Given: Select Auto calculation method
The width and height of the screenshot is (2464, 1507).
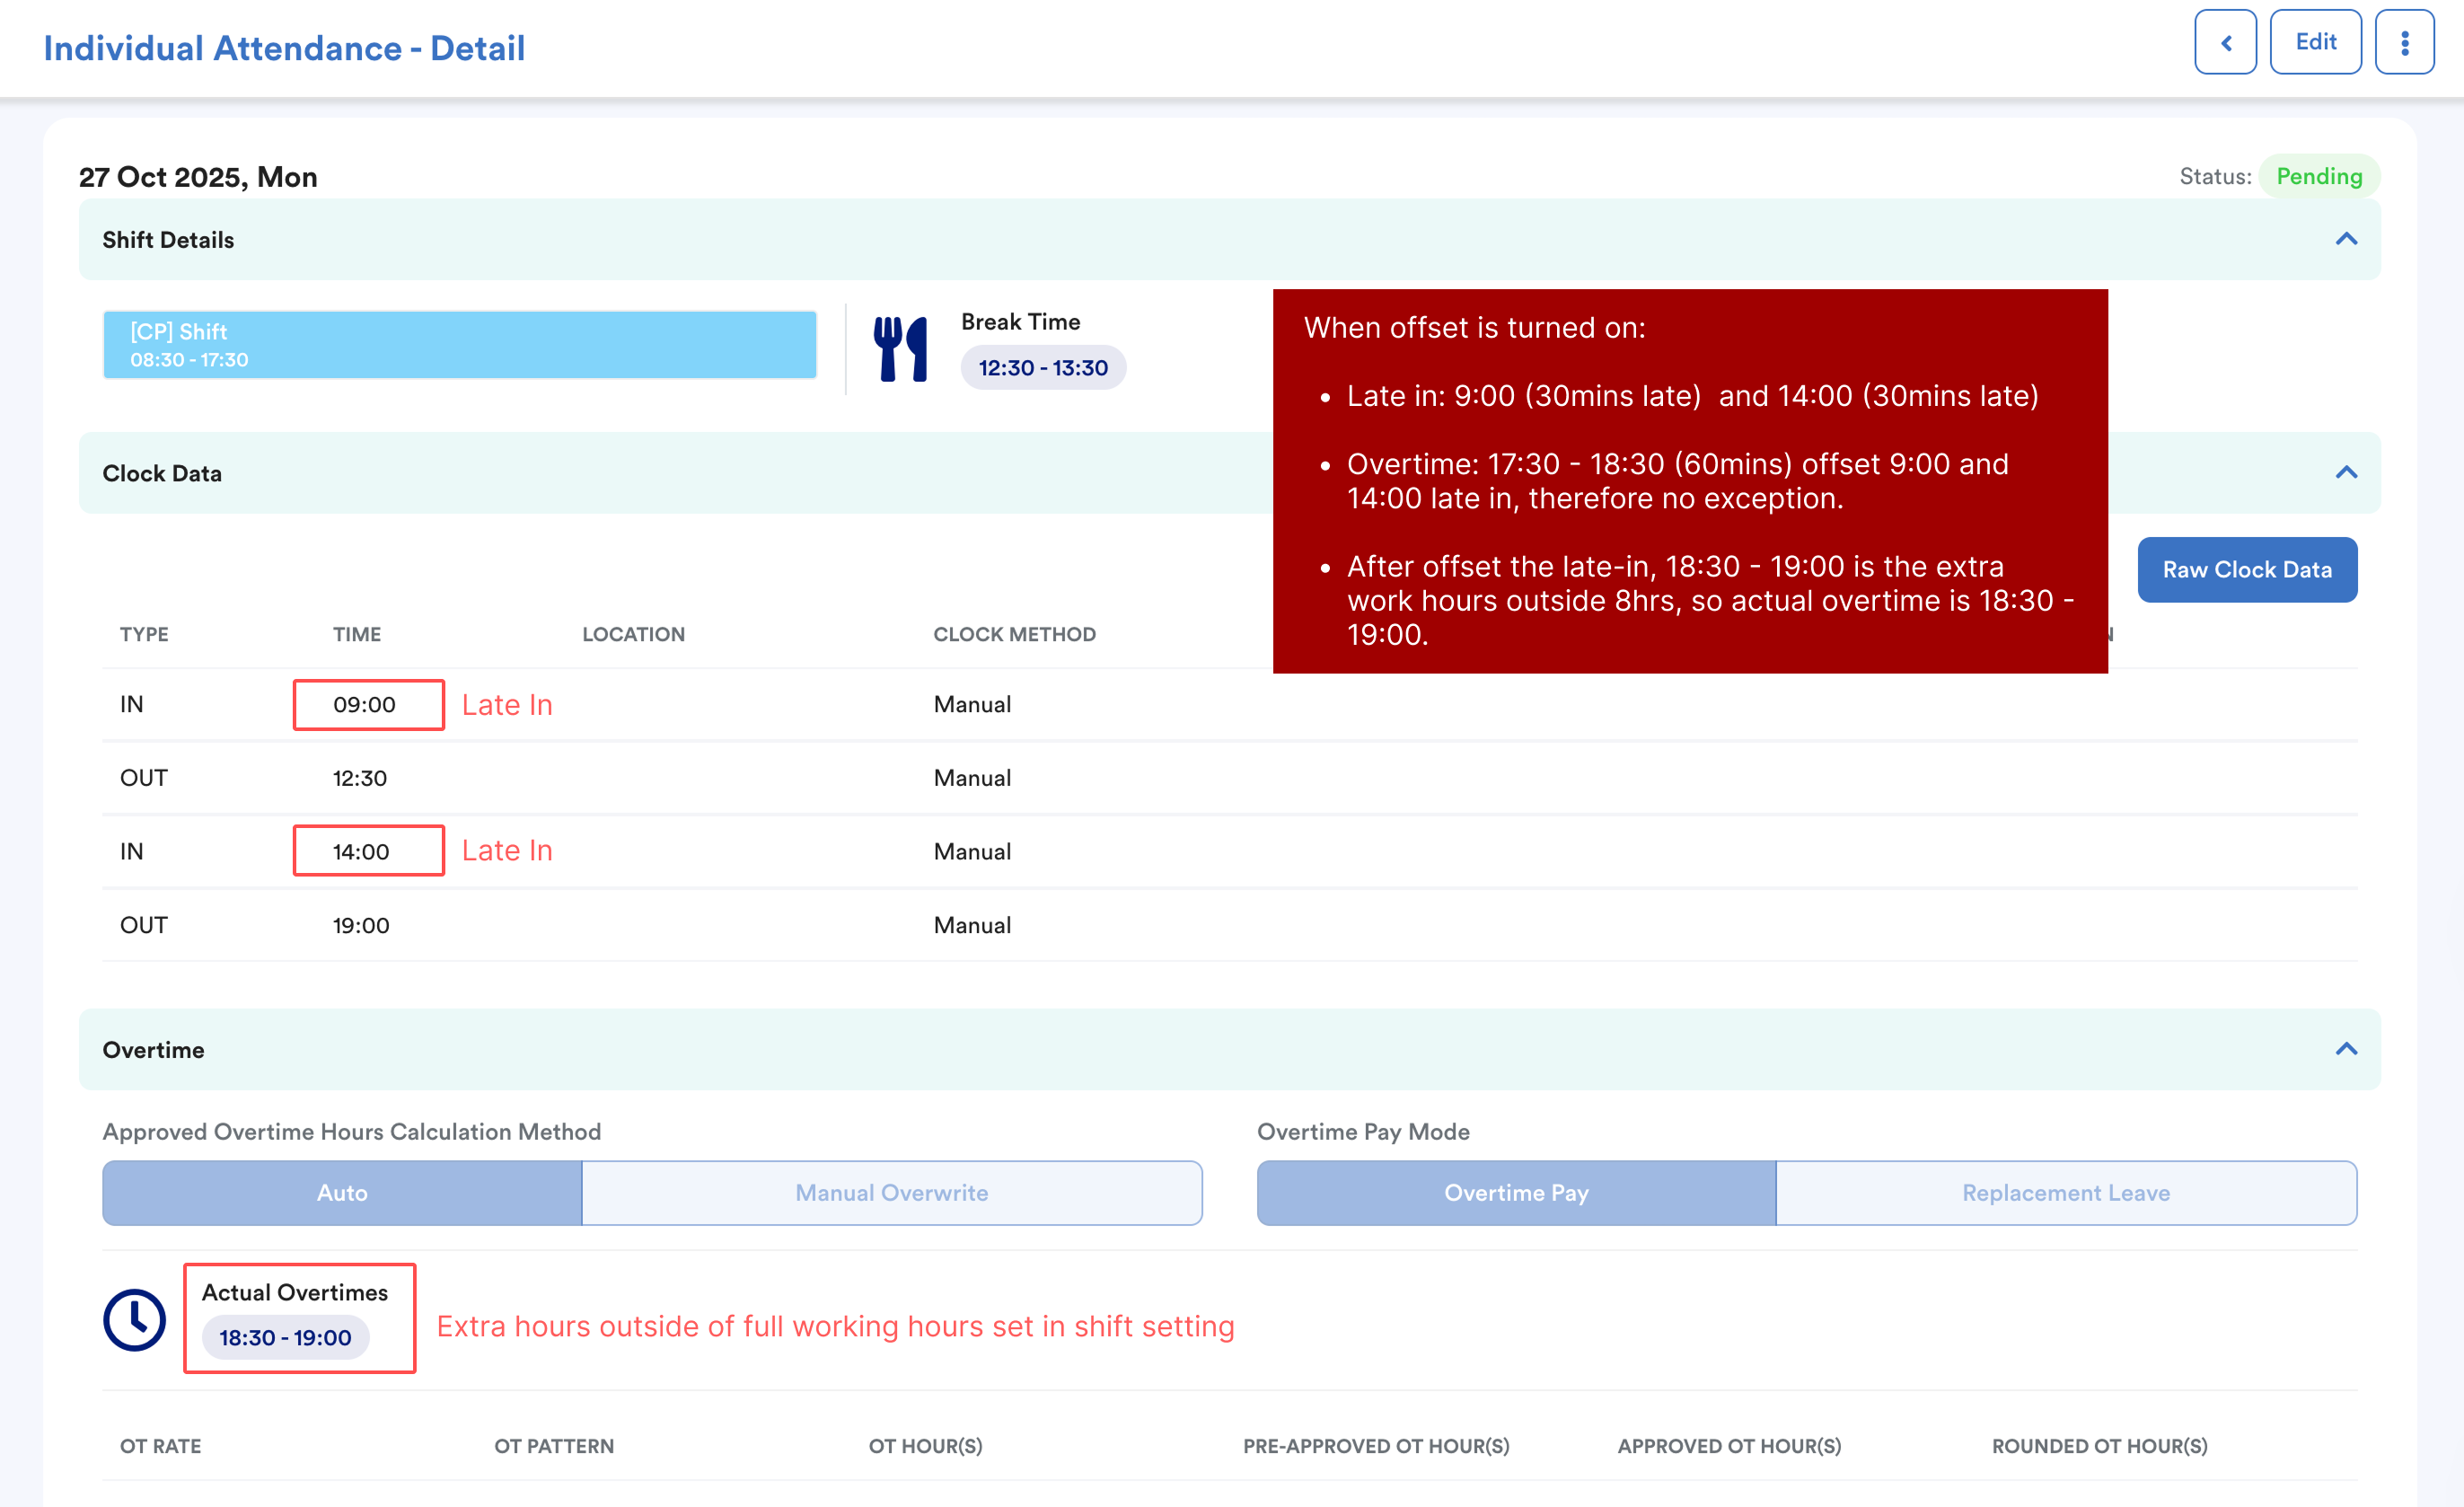Looking at the screenshot, I should [342, 1192].
